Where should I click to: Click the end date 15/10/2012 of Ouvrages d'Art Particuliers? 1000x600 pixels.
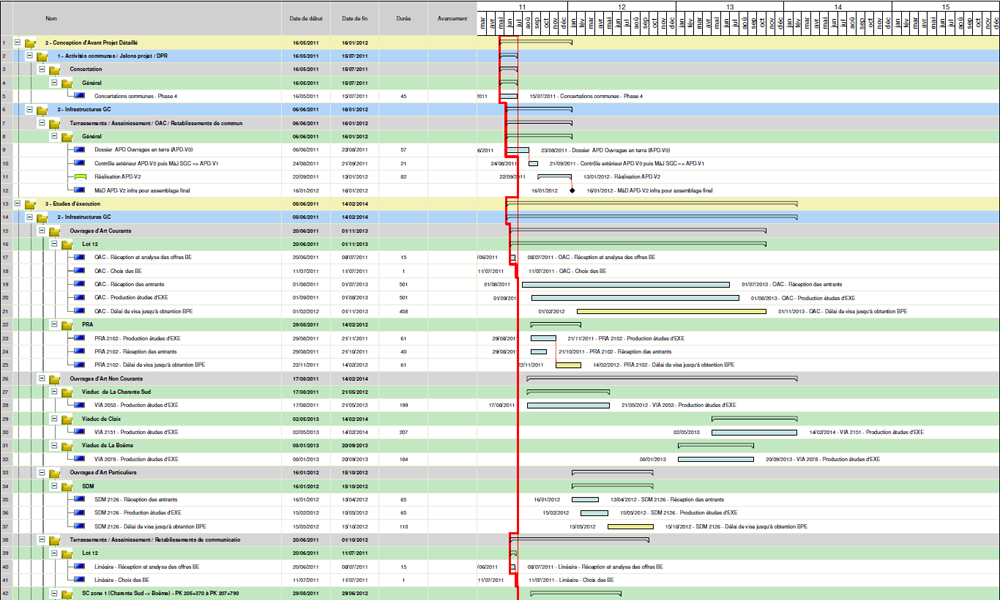coord(355,472)
